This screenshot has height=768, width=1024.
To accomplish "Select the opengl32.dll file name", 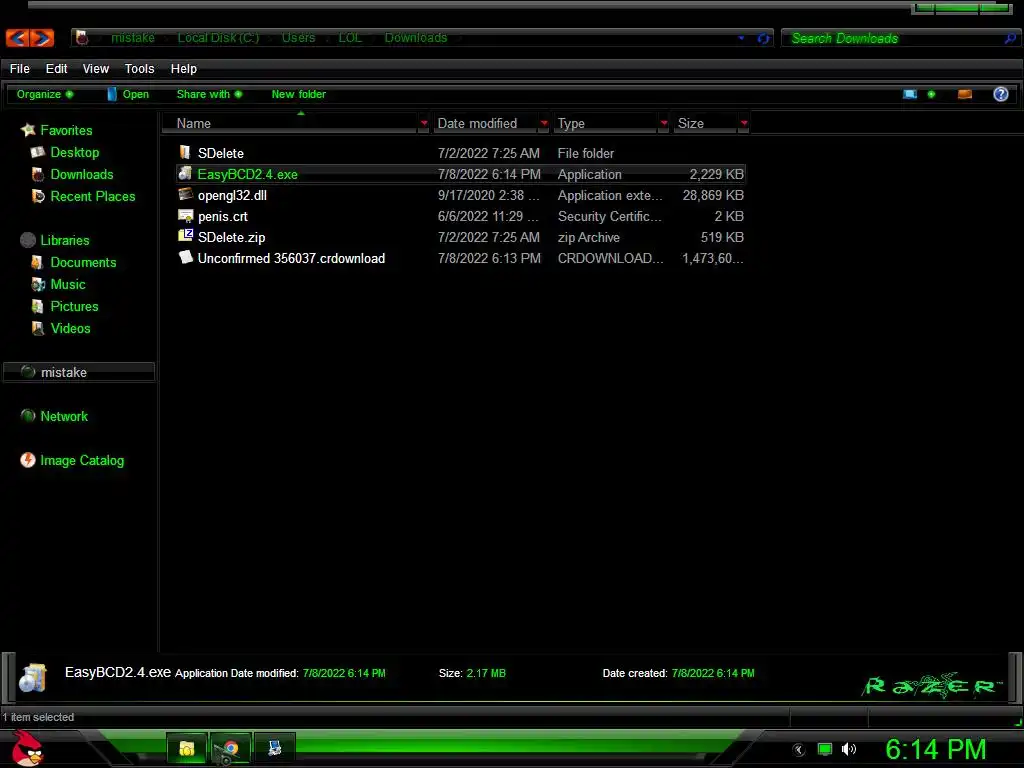I will (x=232, y=195).
